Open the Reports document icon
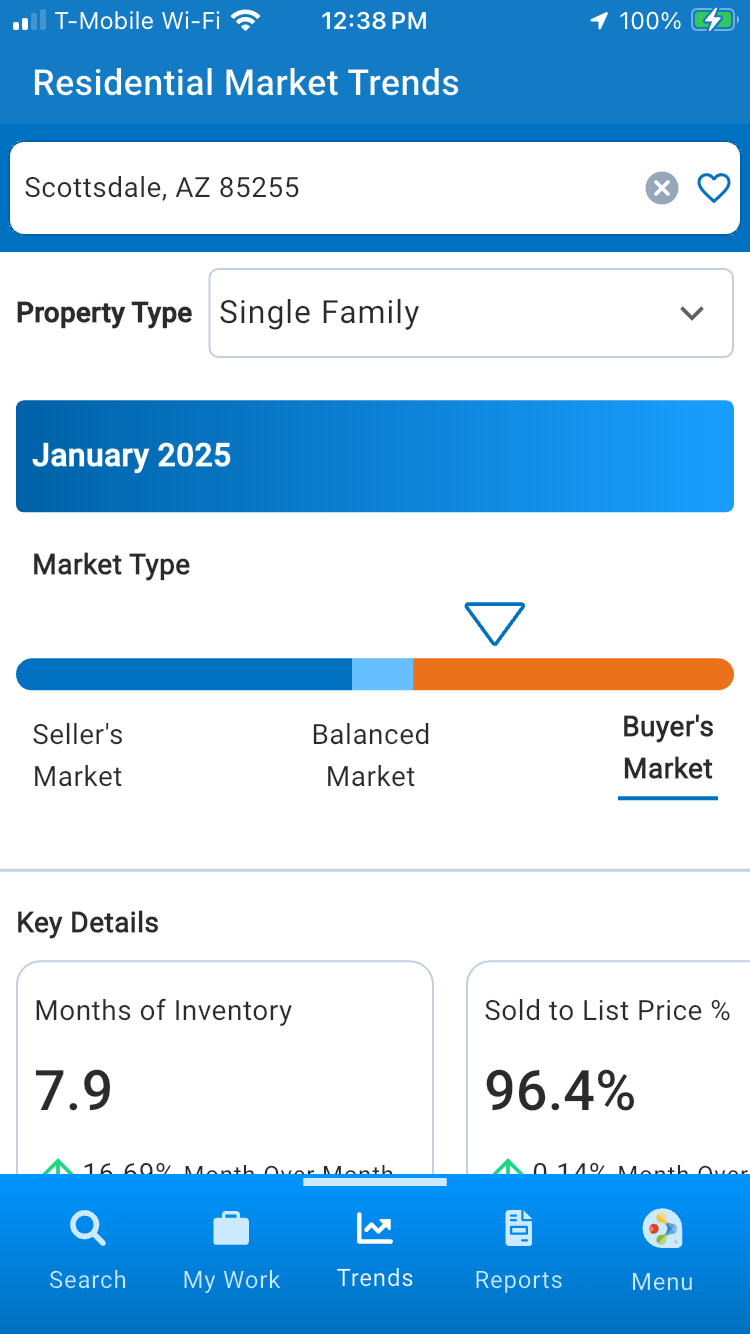 click(x=518, y=1228)
